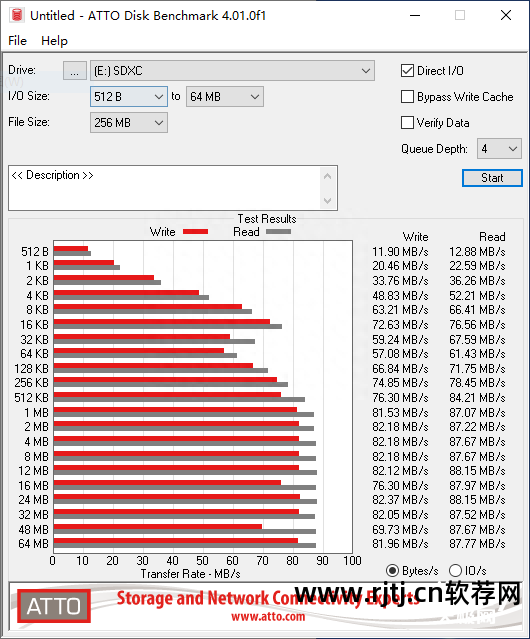The height and width of the screenshot is (639, 530).
Task: Click the gray Read legend swatch
Action: [279, 231]
